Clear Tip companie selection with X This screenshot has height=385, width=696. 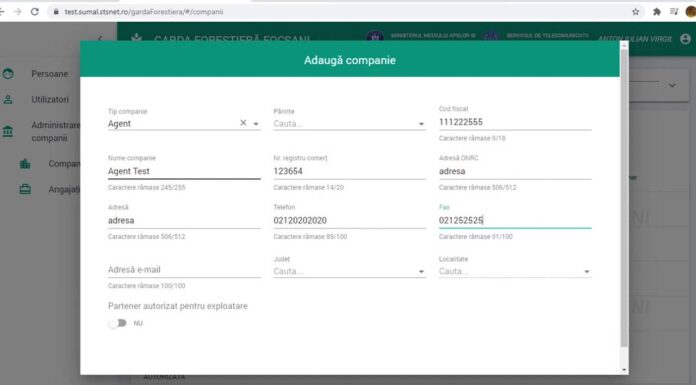coord(243,123)
